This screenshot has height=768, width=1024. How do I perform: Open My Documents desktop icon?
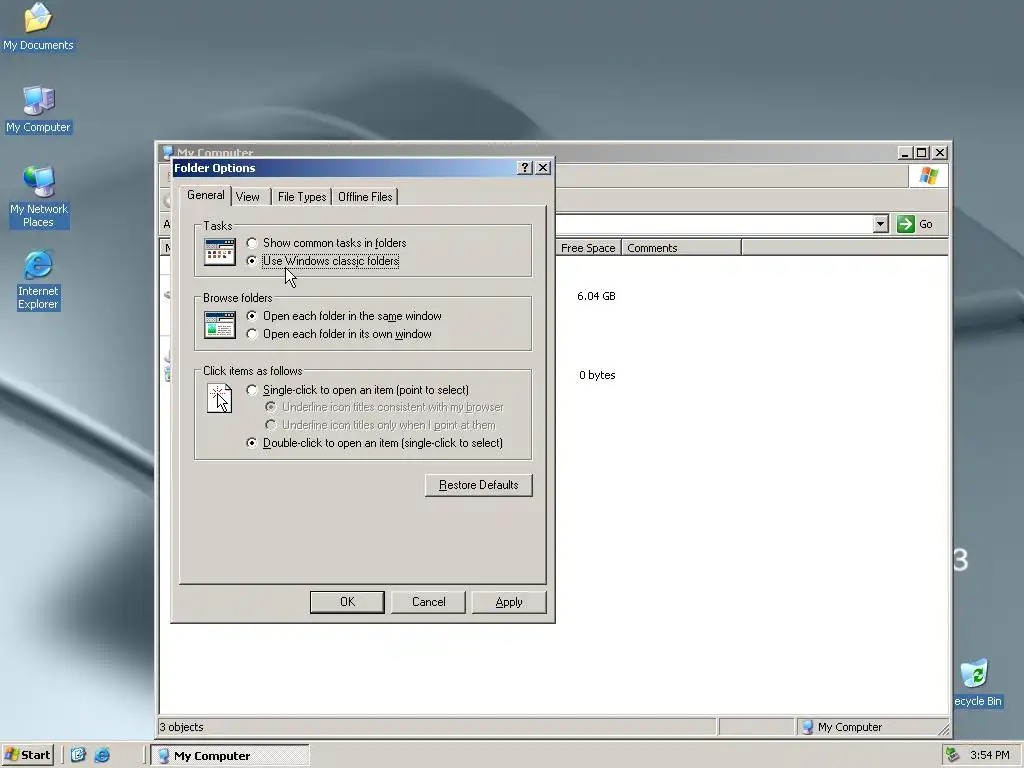(x=38, y=27)
